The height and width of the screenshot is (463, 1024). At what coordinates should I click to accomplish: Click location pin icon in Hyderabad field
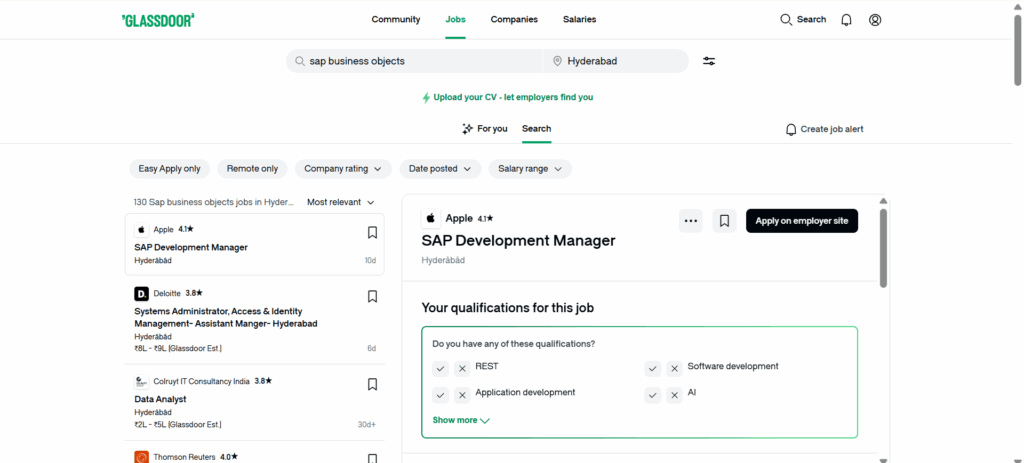pos(557,61)
